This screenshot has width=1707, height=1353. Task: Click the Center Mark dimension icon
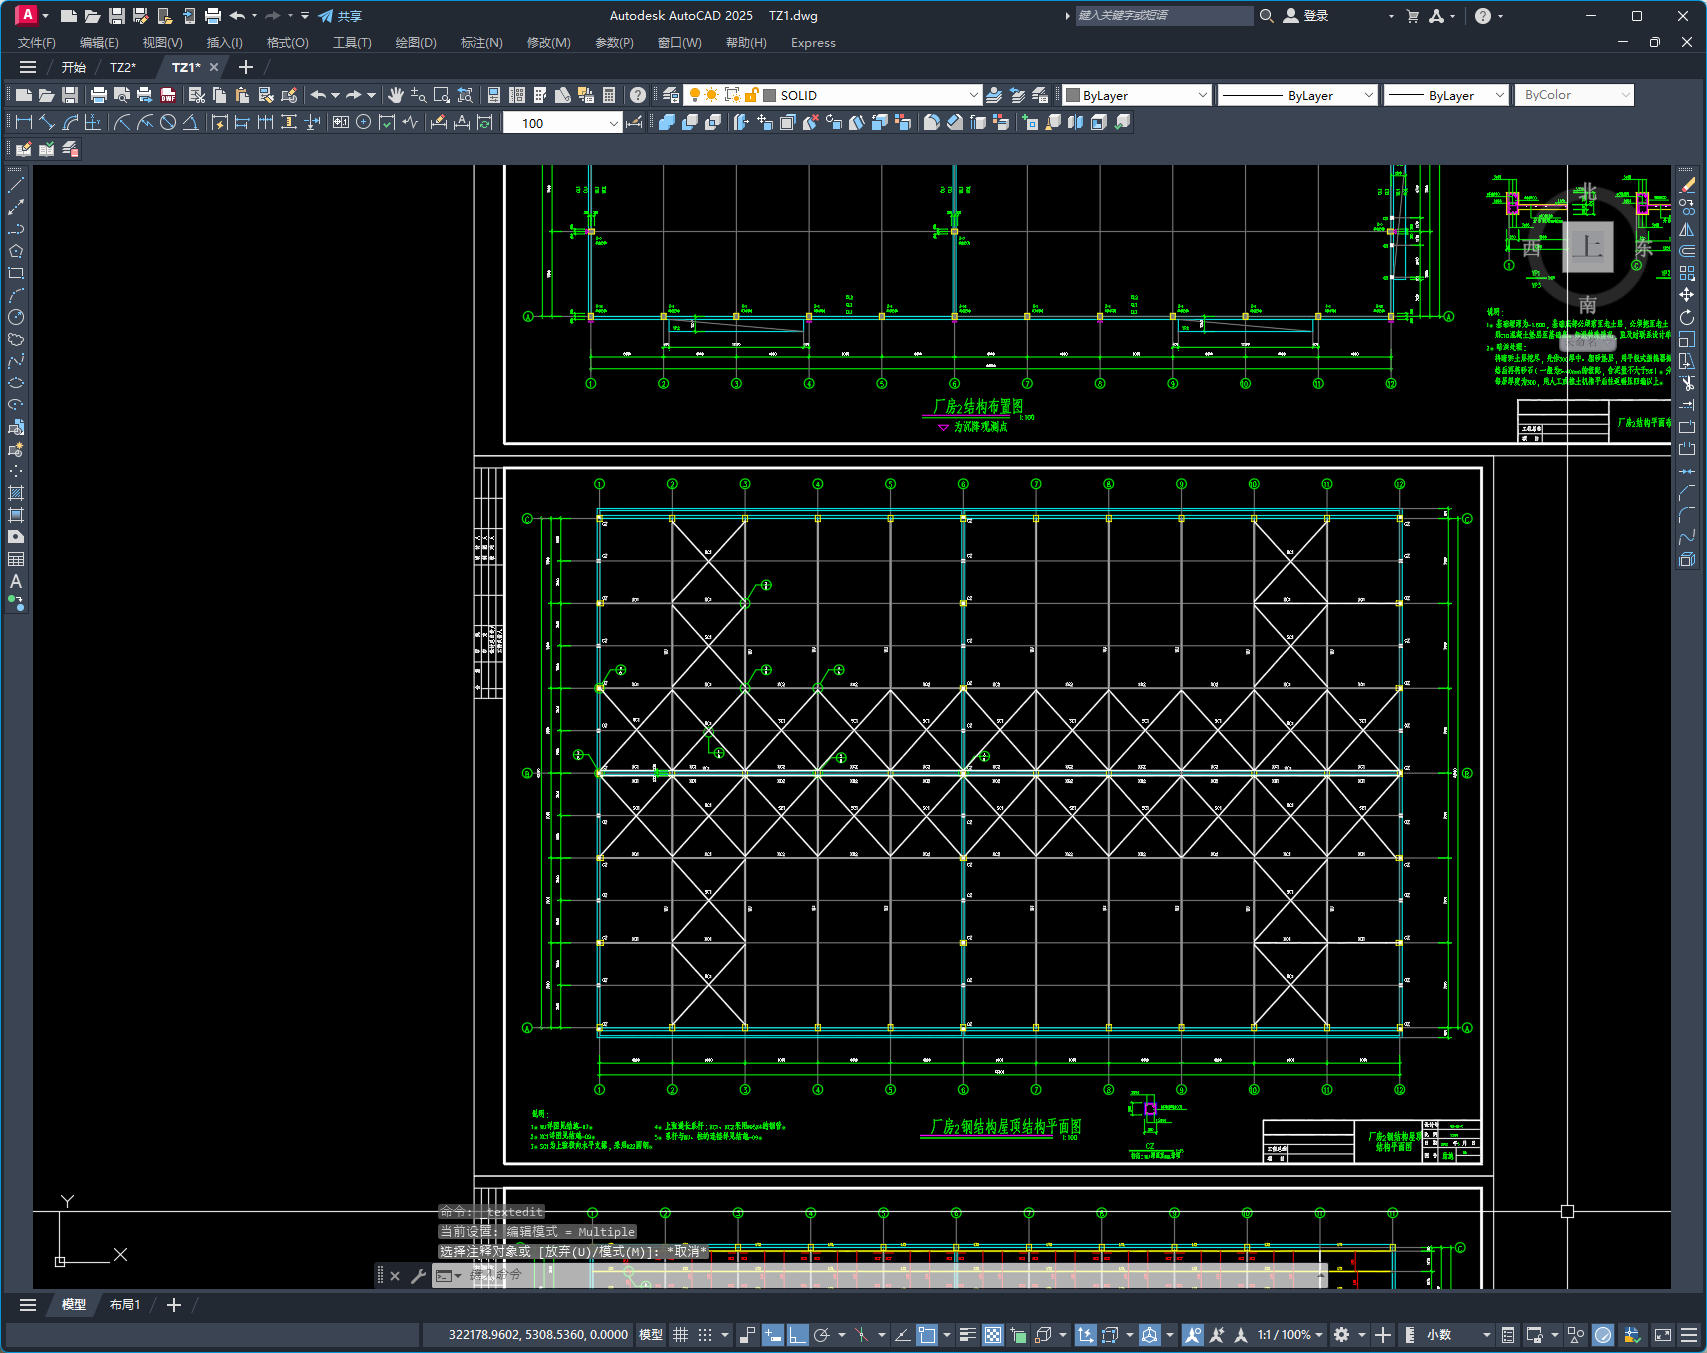coord(364,122)
